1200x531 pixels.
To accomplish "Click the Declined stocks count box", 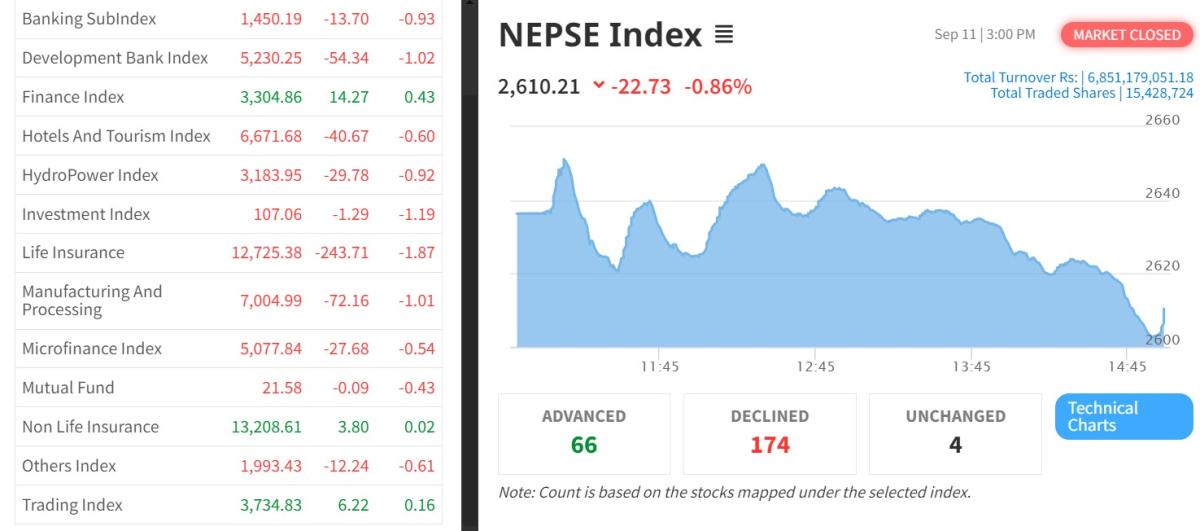I will tap(769, 433).
